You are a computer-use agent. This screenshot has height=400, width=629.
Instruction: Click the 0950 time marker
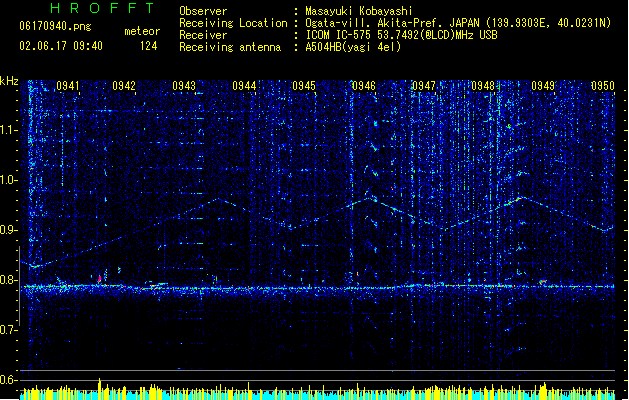[603, 86]
